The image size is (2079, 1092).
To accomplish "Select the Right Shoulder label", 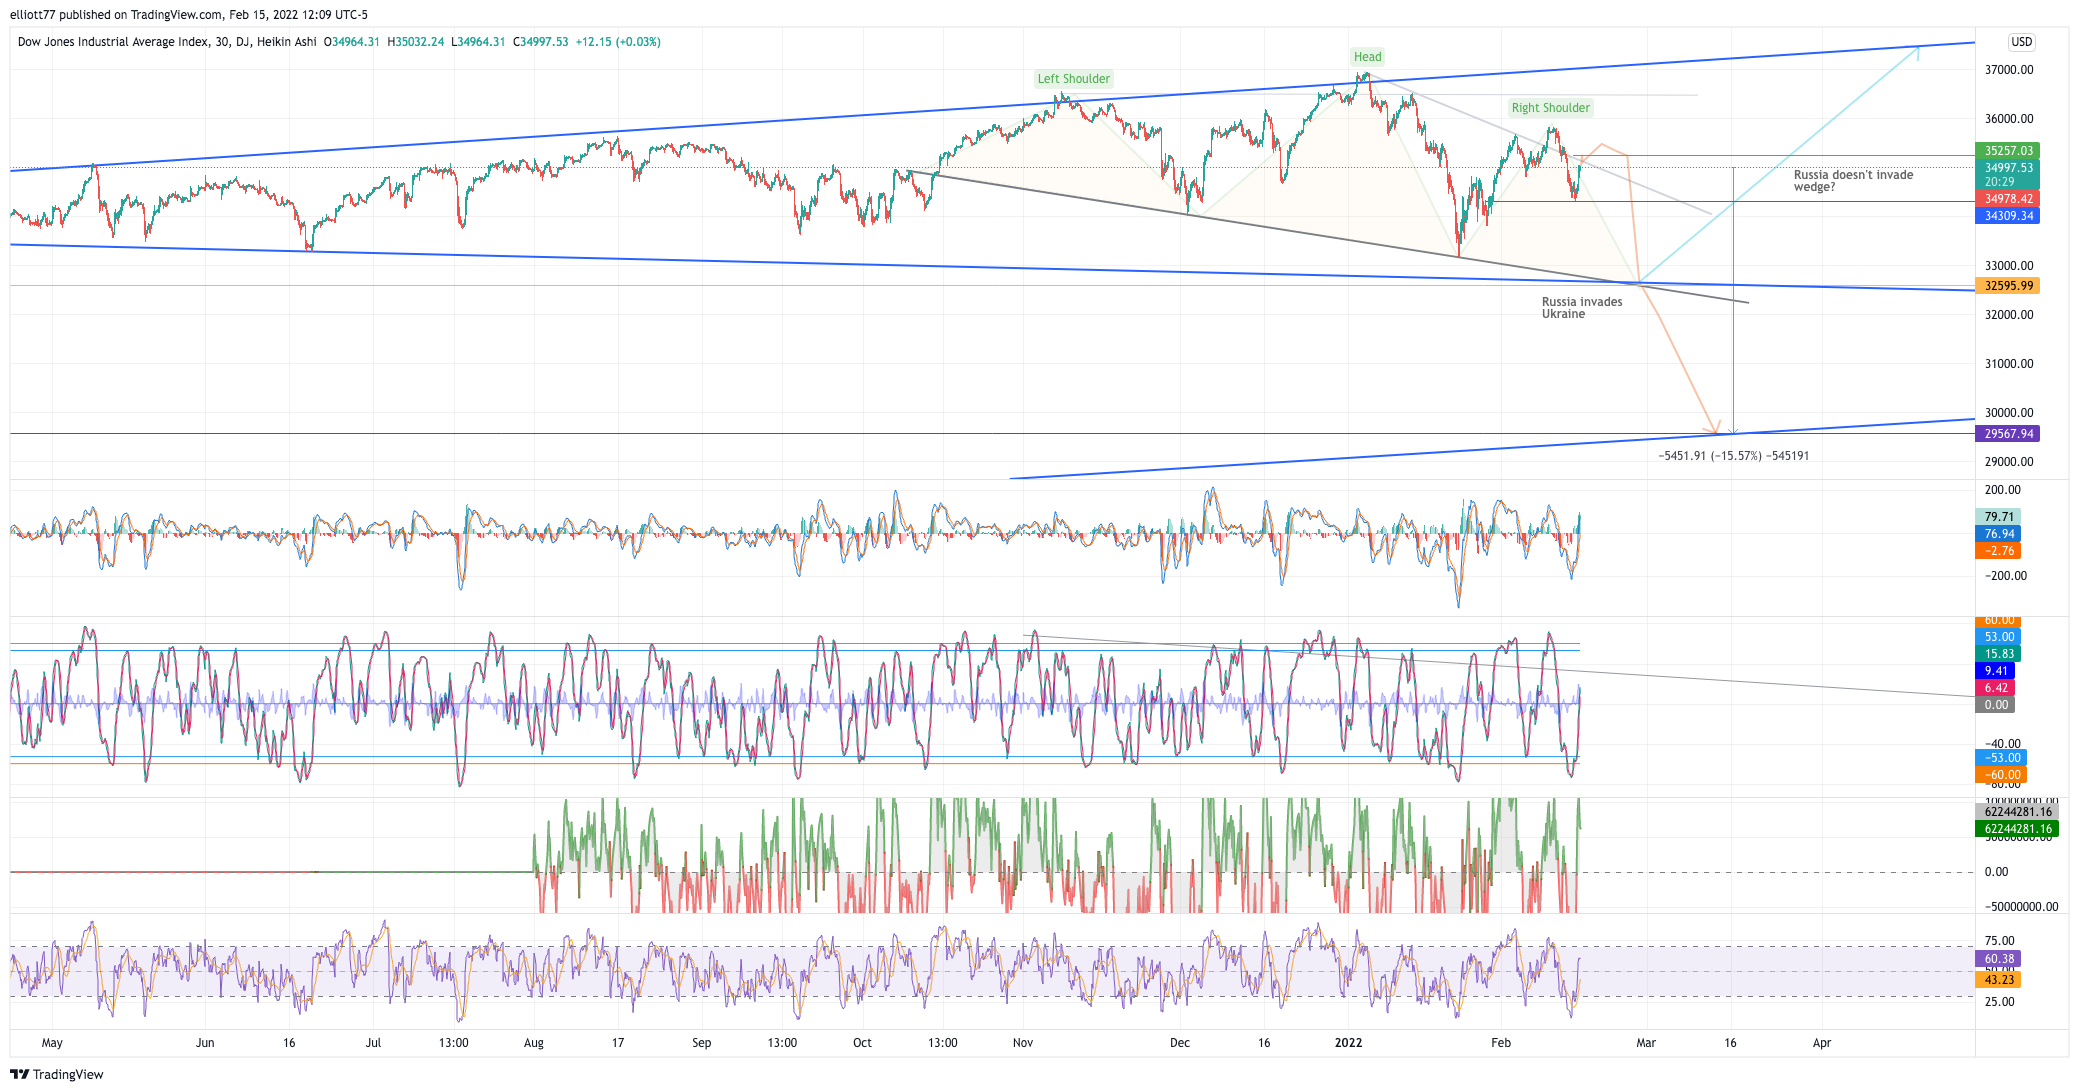I will click(x=1550, y=108).
